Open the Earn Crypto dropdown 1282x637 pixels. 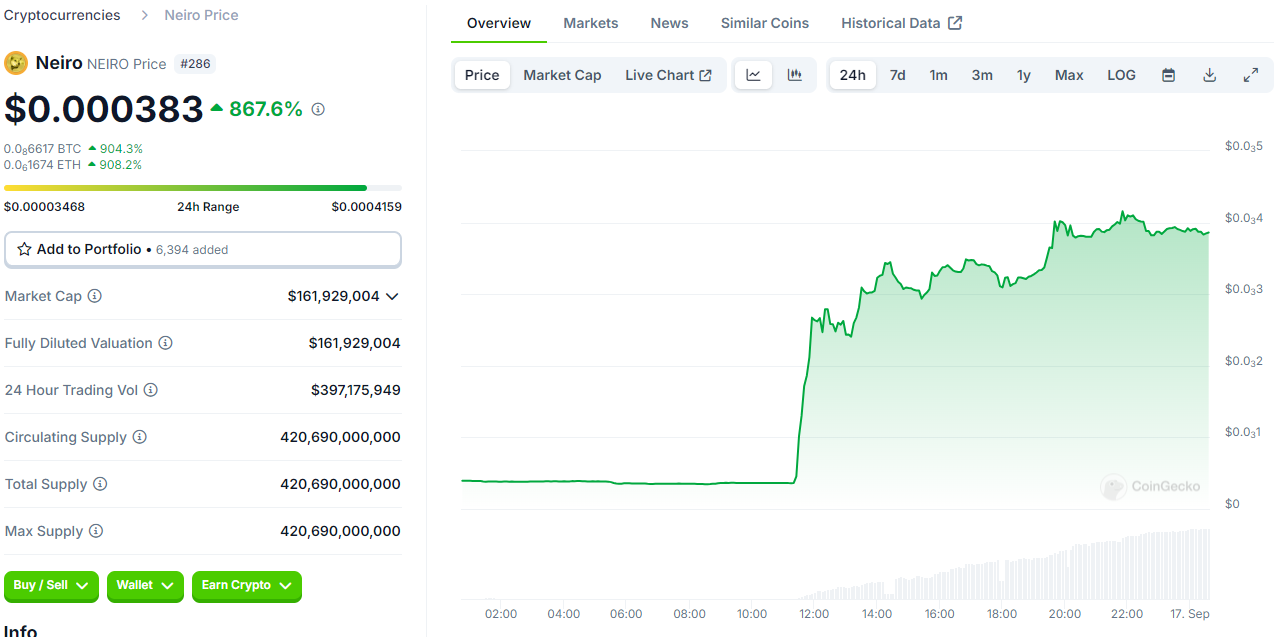pos(247,586)
